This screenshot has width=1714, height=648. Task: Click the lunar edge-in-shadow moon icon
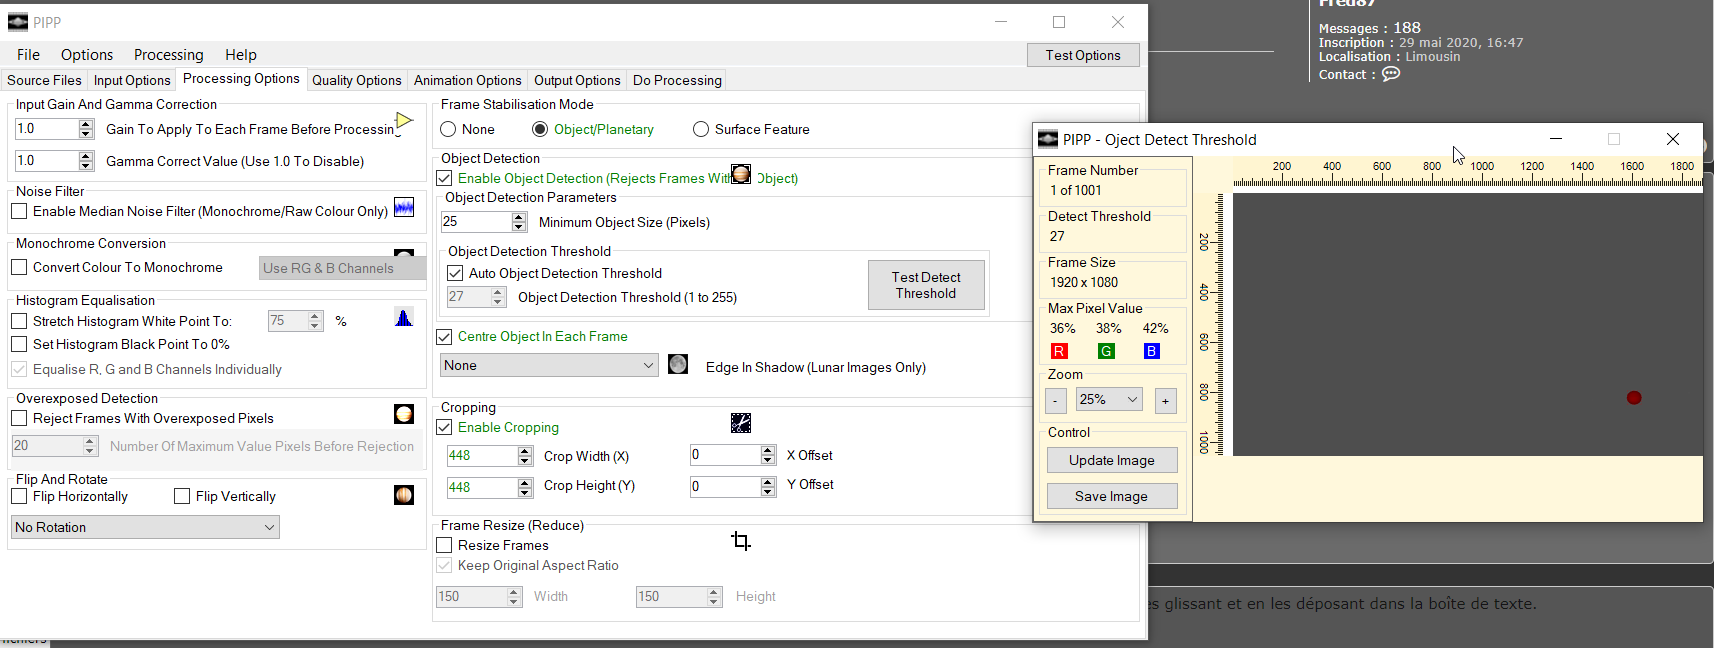678,364
